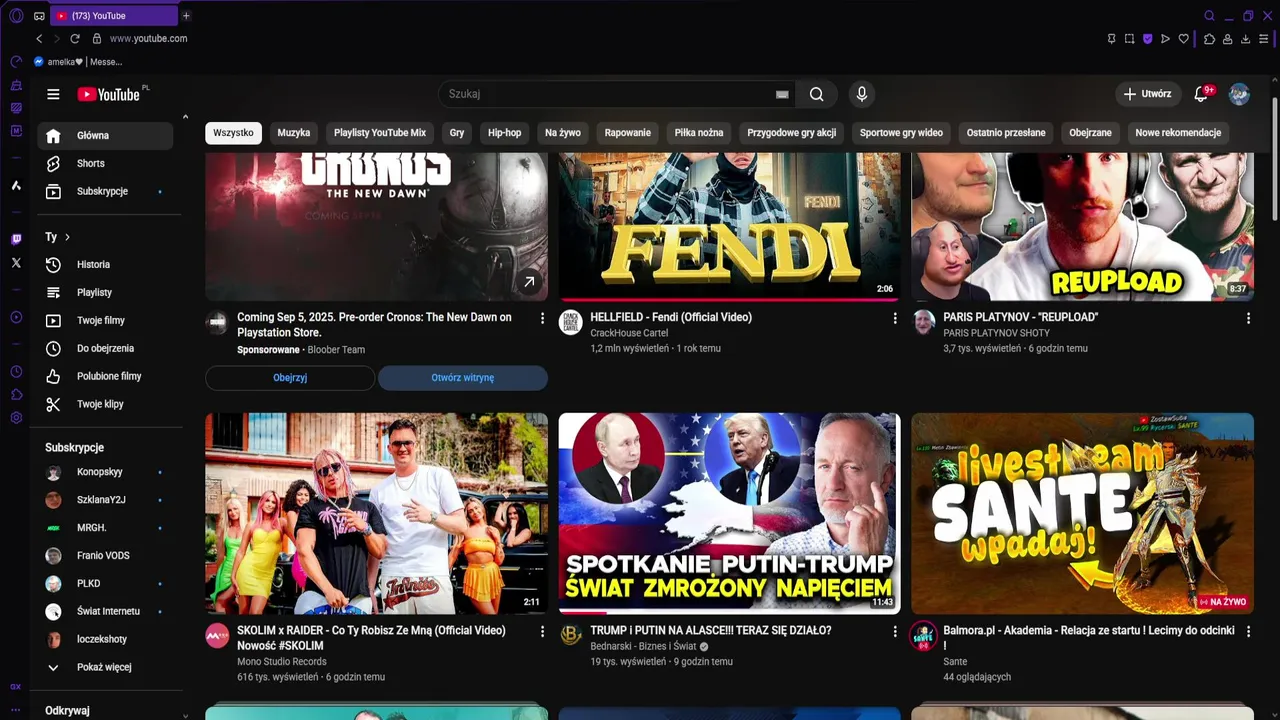Open SANTE livestream thumbnail
Viewport: 1280px width, 720px height.
(1083, 513)
